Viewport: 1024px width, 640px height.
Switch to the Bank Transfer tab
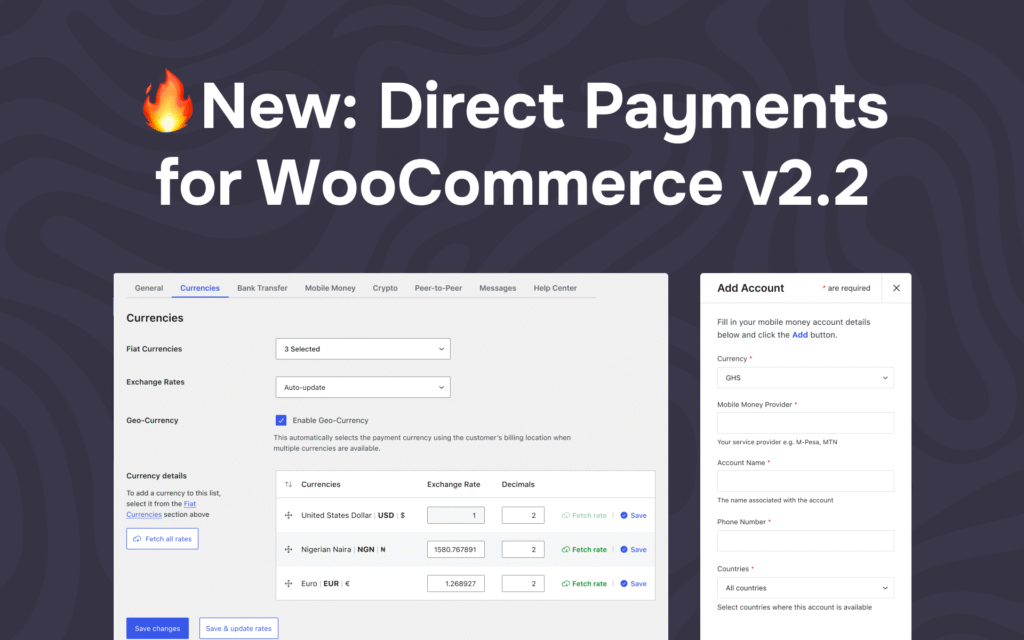coord(262,288)
